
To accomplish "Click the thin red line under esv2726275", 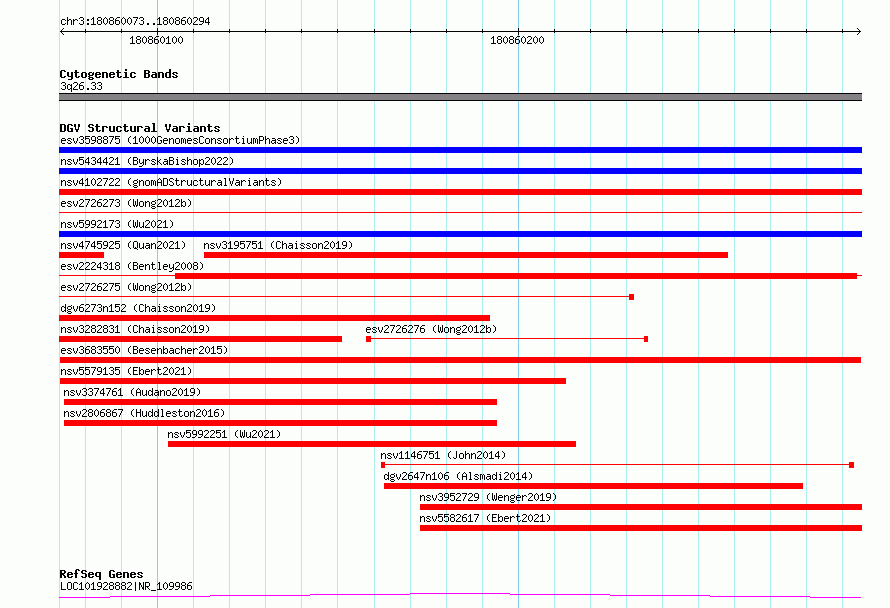I will point(346,297).
